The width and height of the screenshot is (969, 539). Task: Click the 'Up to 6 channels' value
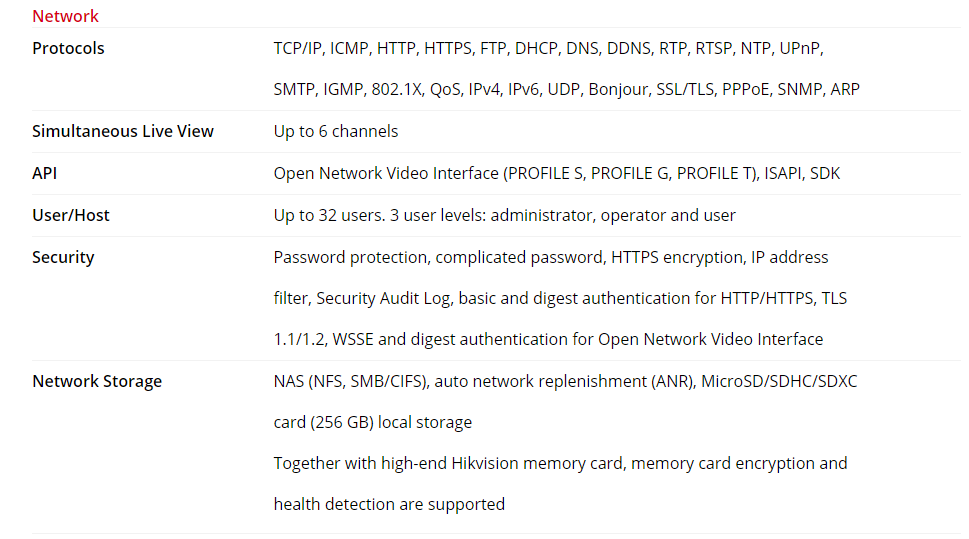click(336, 131)
